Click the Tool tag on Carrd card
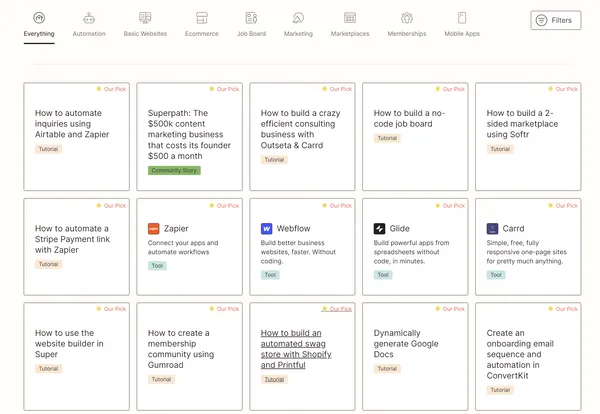The height and width of the screenshot is (414, 600). (496, 275)
